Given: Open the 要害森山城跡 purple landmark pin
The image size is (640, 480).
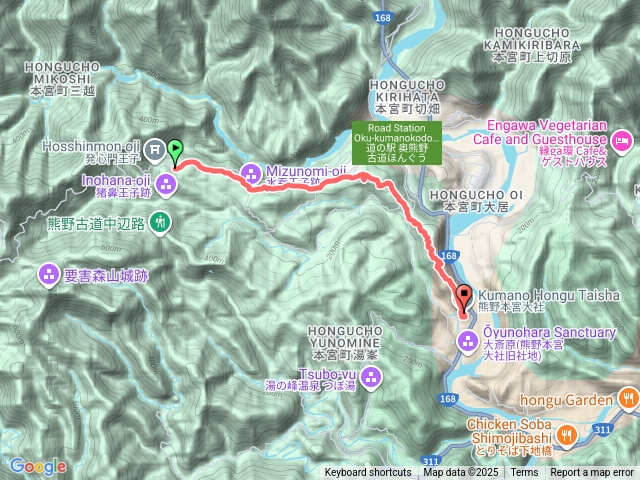Looking at the screenshot, I should pos(49,276).
